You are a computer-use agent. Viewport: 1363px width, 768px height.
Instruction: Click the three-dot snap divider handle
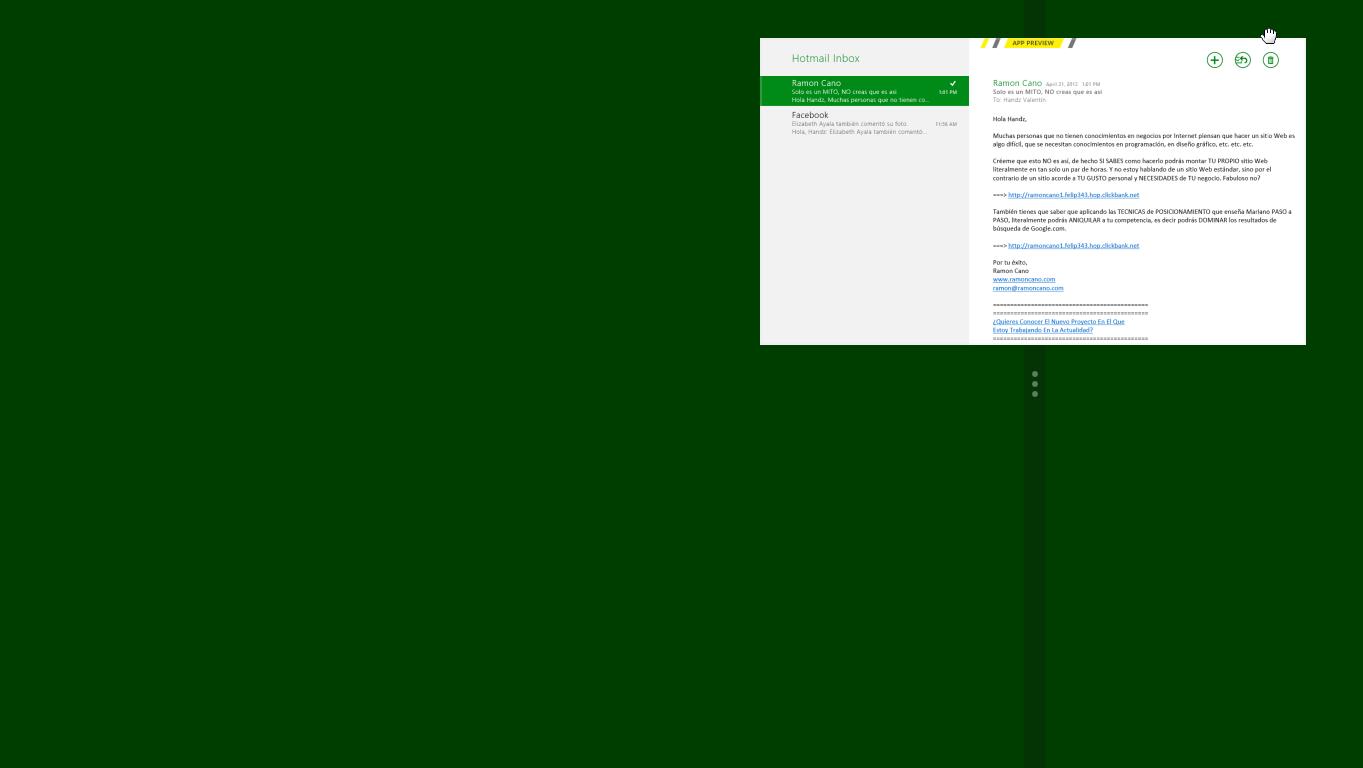(x=1035, y=384)
